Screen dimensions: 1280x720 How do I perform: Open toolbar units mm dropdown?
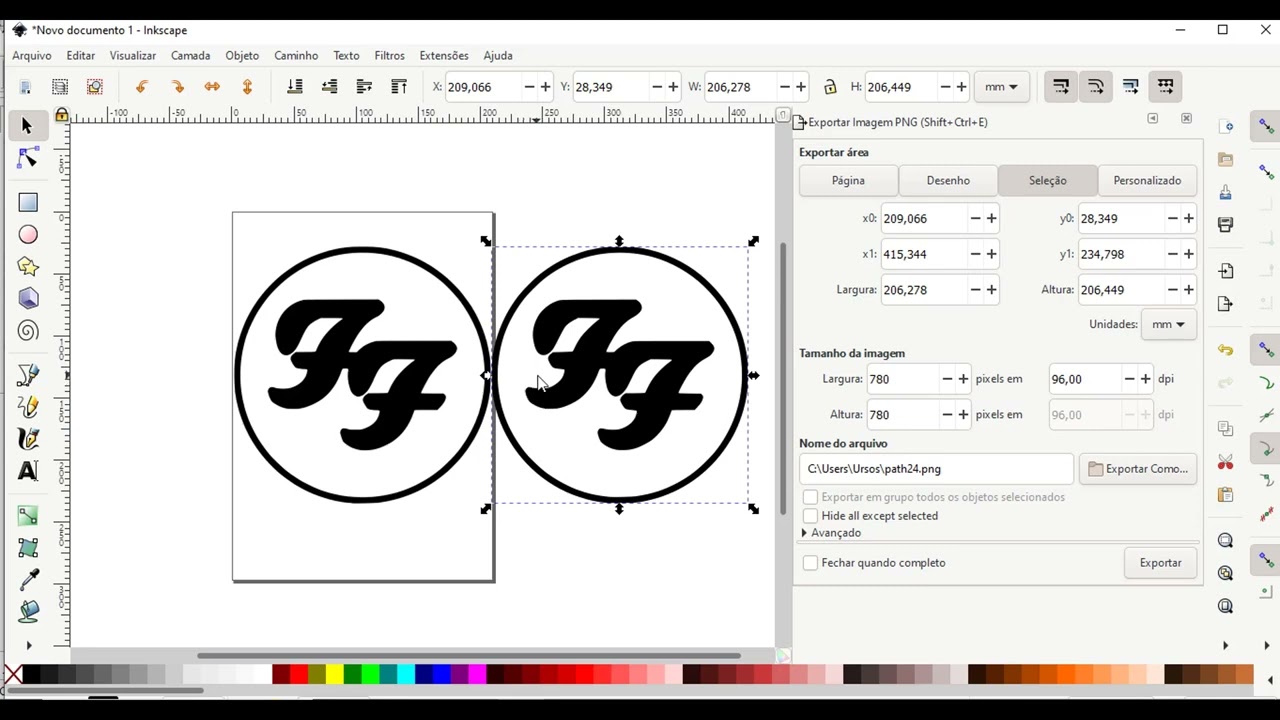point(1001,87)
